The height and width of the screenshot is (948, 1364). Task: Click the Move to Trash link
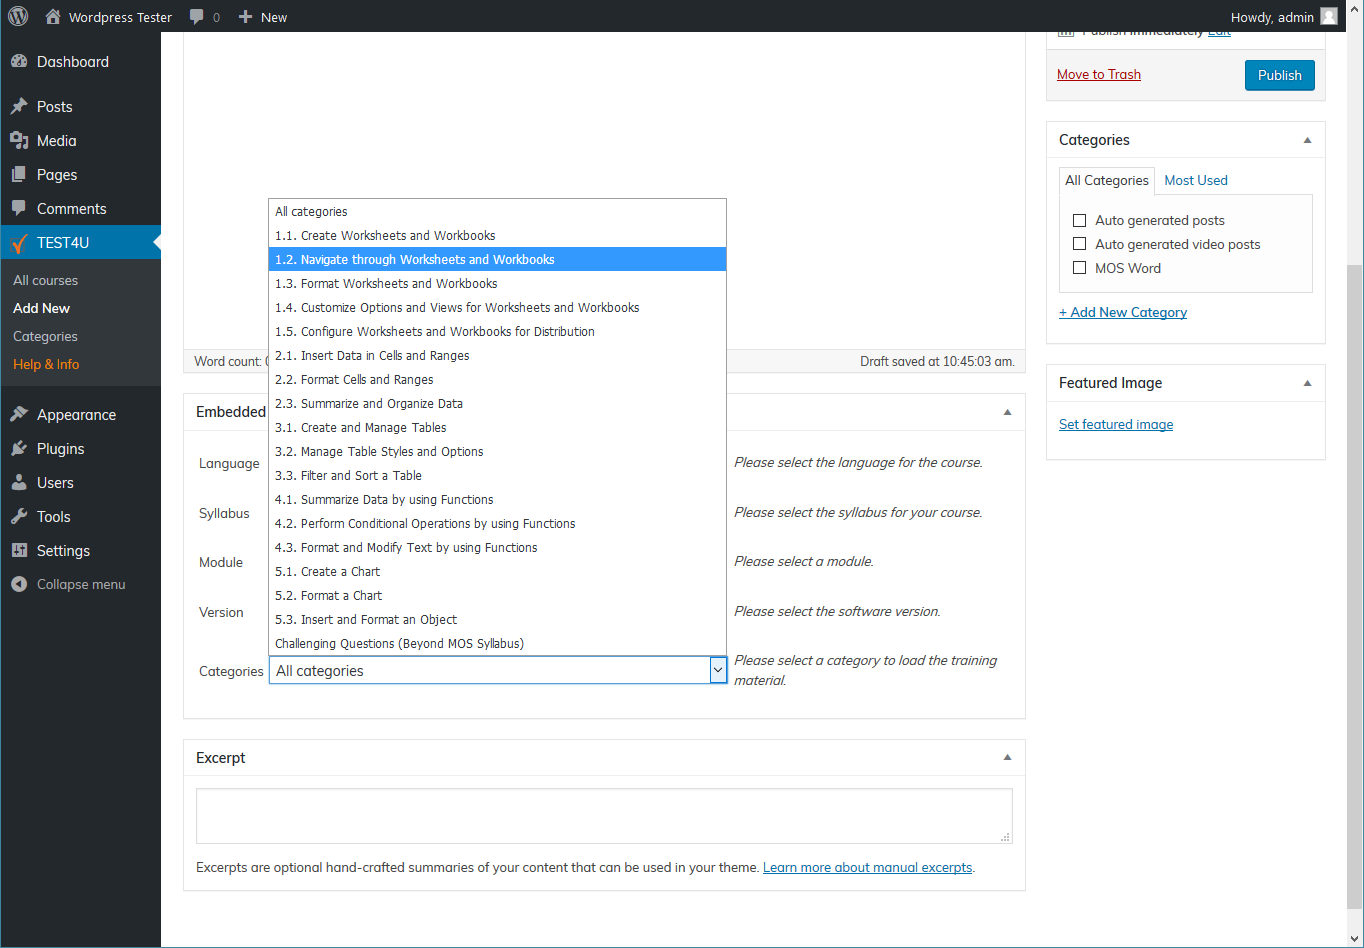[x=1098, y=75]
